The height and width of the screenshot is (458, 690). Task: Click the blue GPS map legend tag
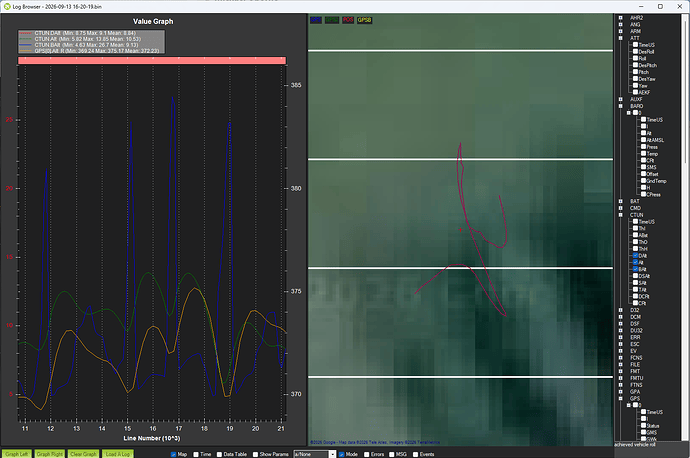coord(316,20)
